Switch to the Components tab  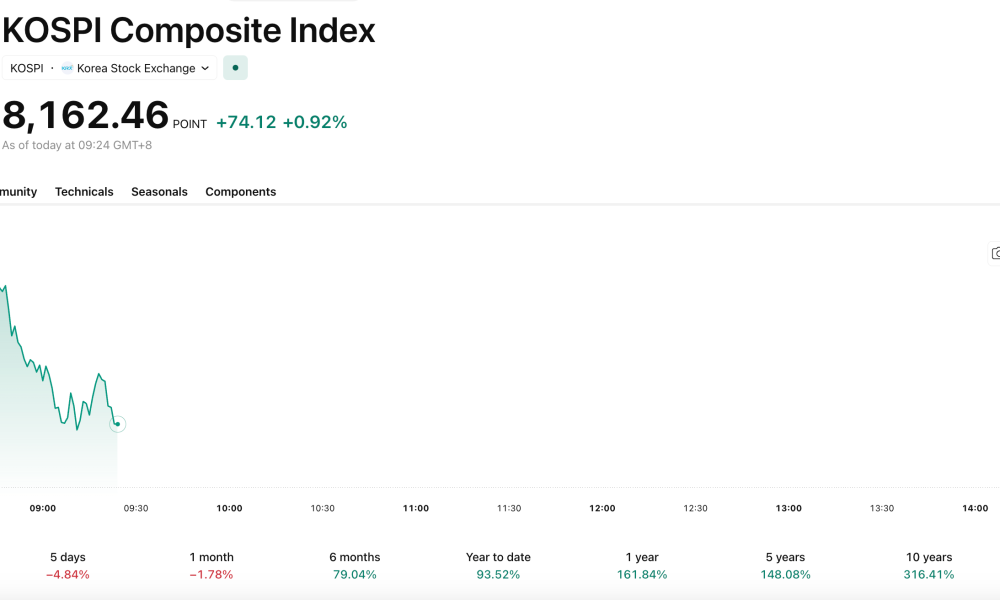[x=240, y=192]
